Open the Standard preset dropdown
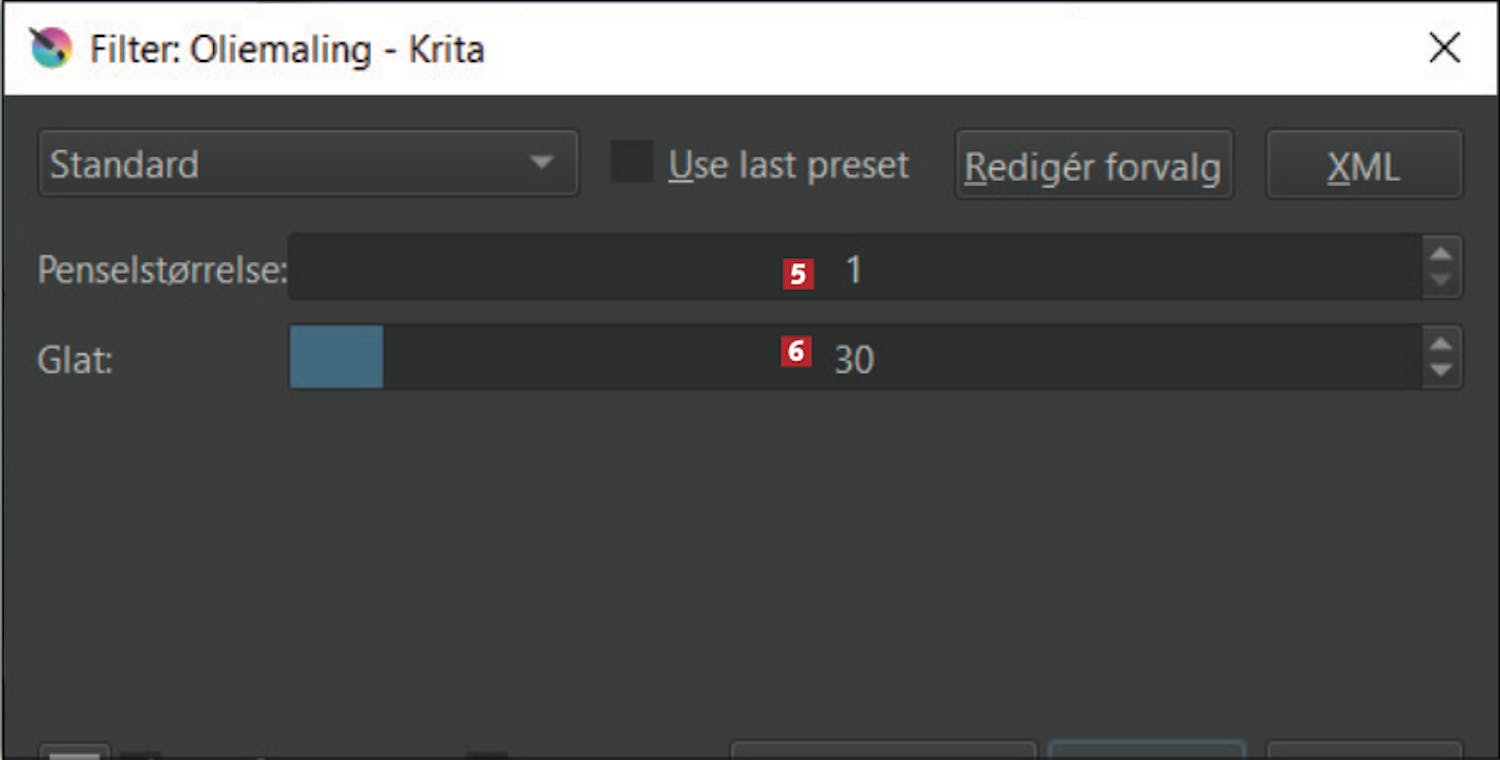The width and height of the screenshot is (1500, 760). (309, 163)
